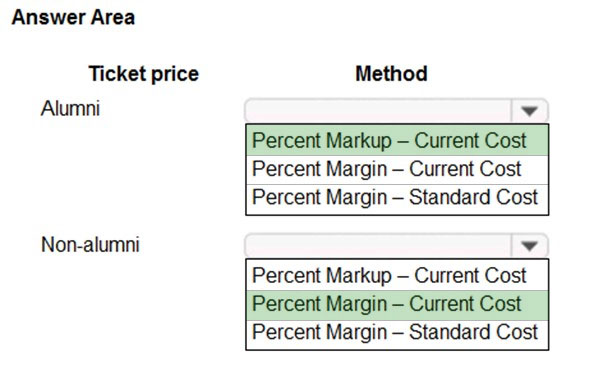Image resolution: width=594 pixels, height=388 pixels.
Task: Choose the first entry in Non-alumni option list
Action: pyautogui.click(x=397, y=275)
